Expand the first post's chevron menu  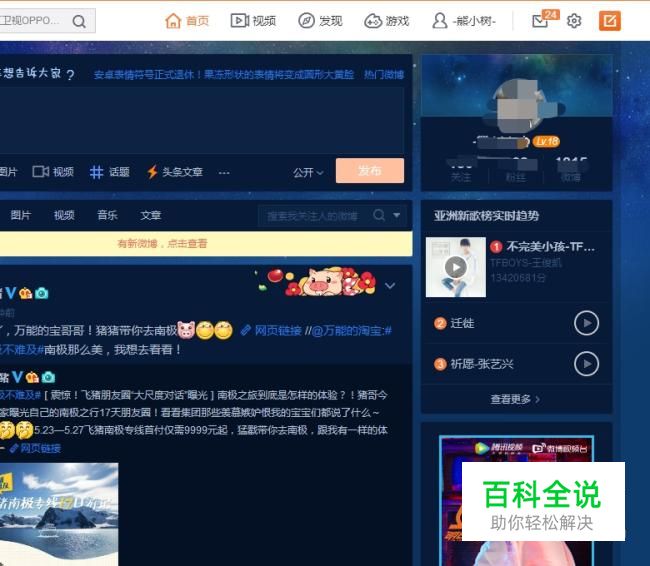click(x=390, y=286)
